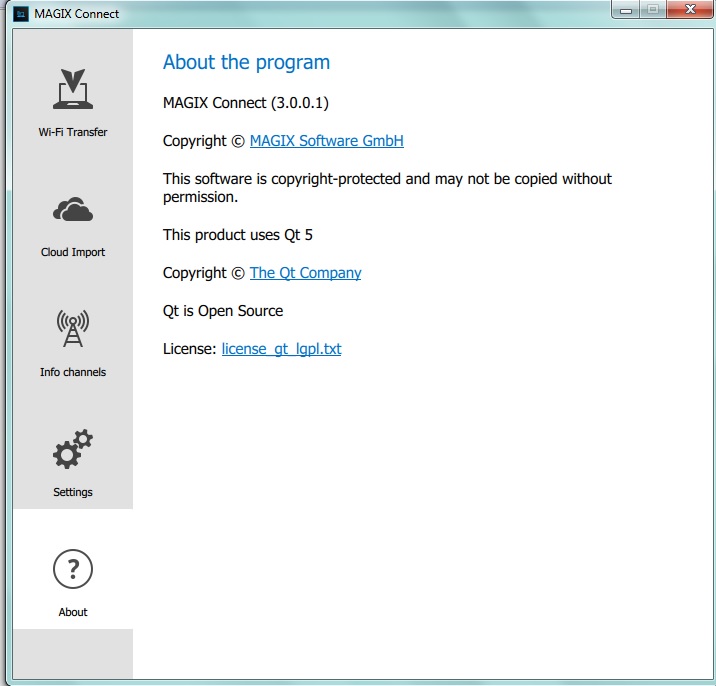Open the license_qt_lgpl.txt link
This screenshot has width=716, height=686.
[281, 349]
